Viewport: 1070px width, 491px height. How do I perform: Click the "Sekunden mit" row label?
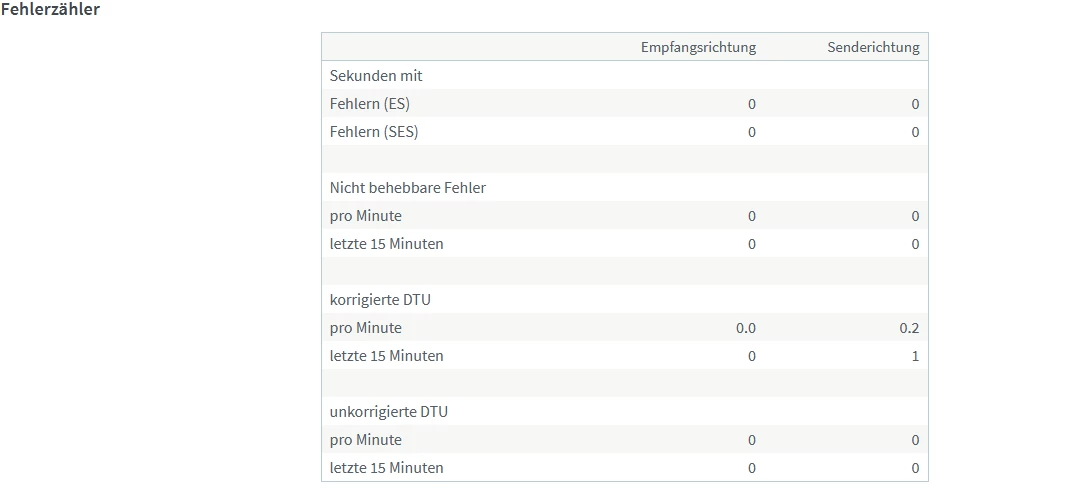click(x=376, y=75)
